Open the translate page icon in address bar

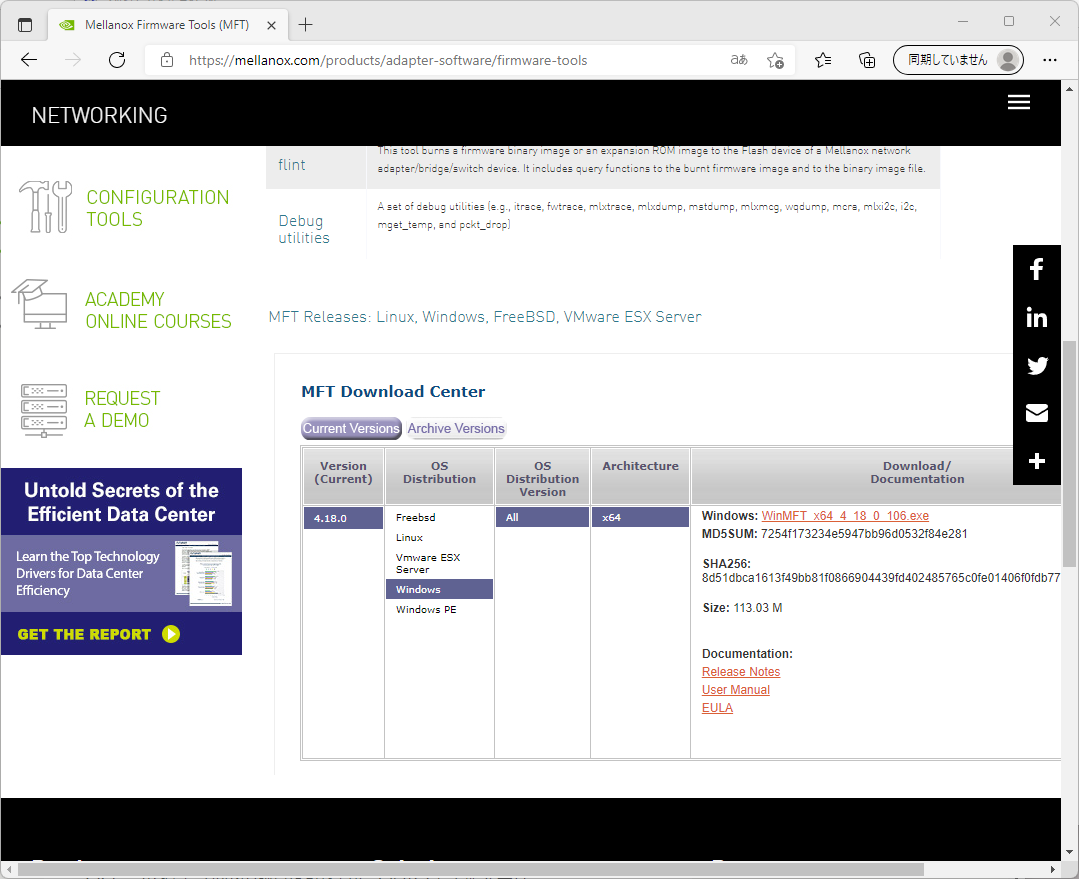point(738,60)
